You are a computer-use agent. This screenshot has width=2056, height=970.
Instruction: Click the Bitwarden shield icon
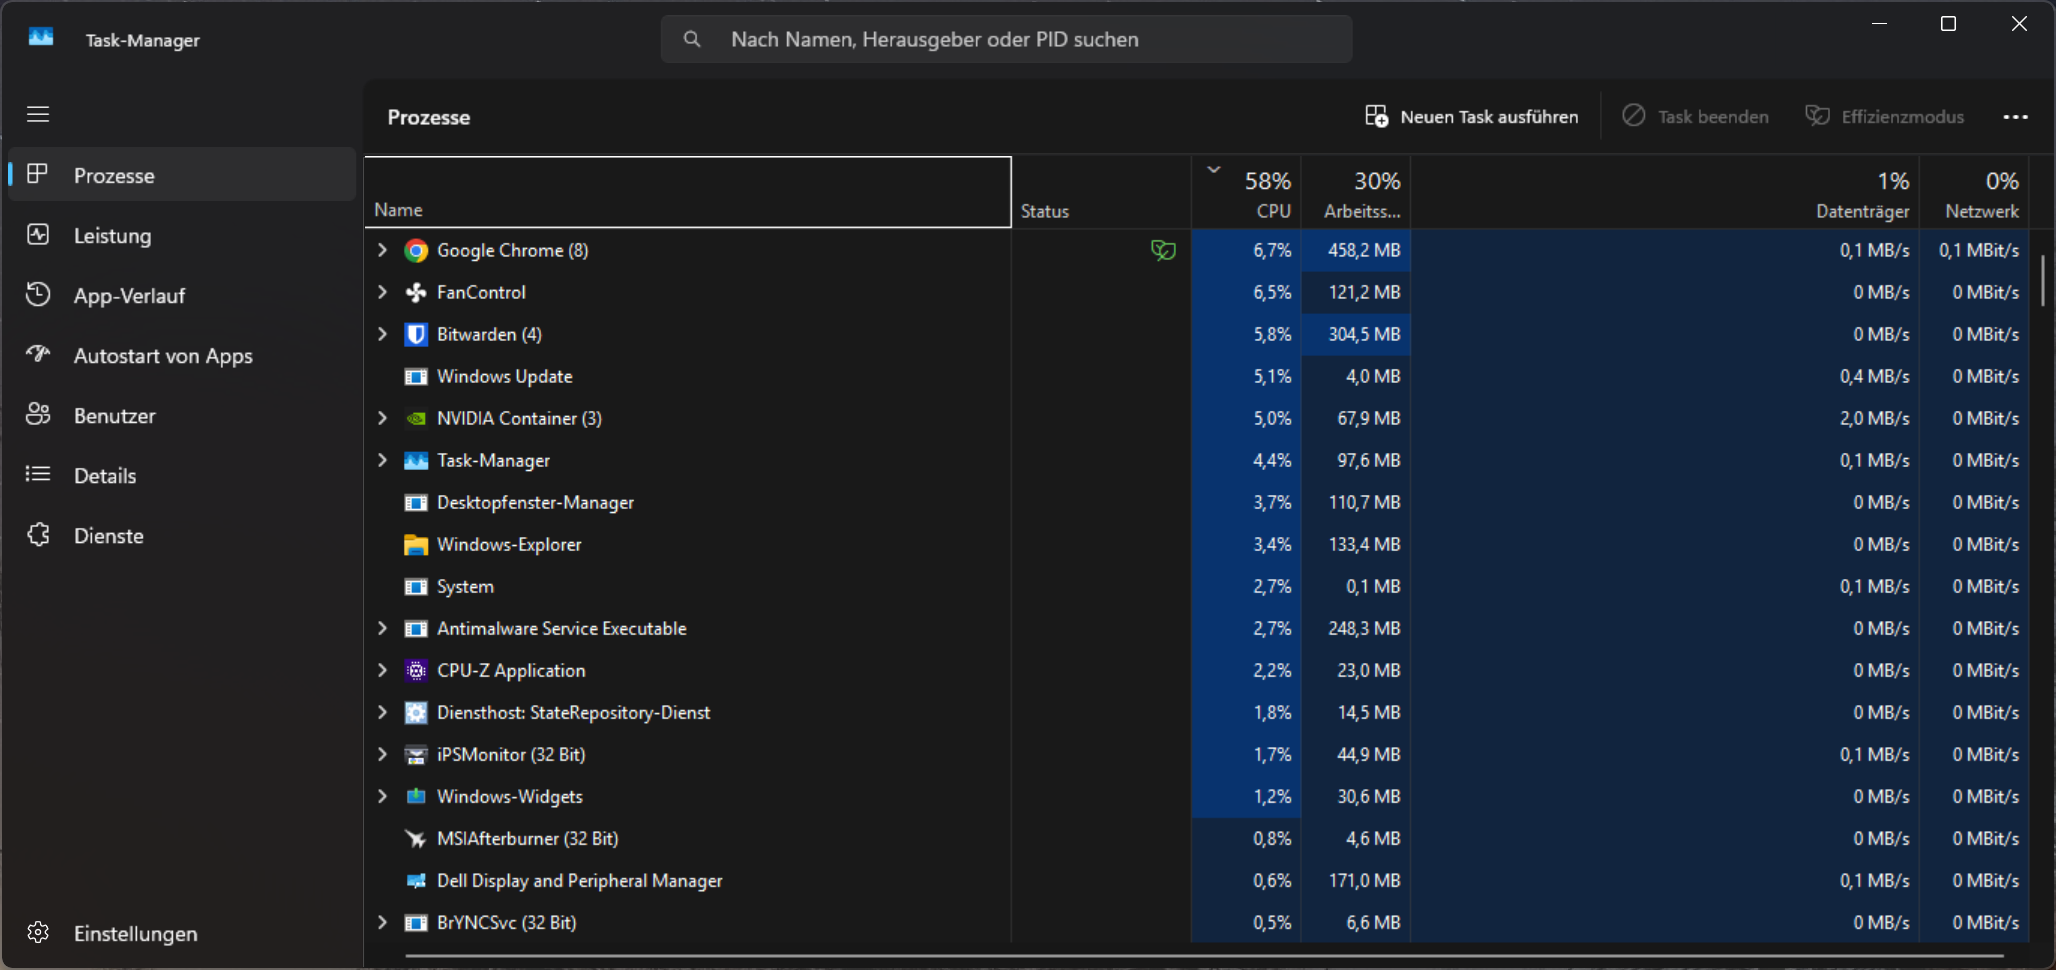click(x=416, y=335)
